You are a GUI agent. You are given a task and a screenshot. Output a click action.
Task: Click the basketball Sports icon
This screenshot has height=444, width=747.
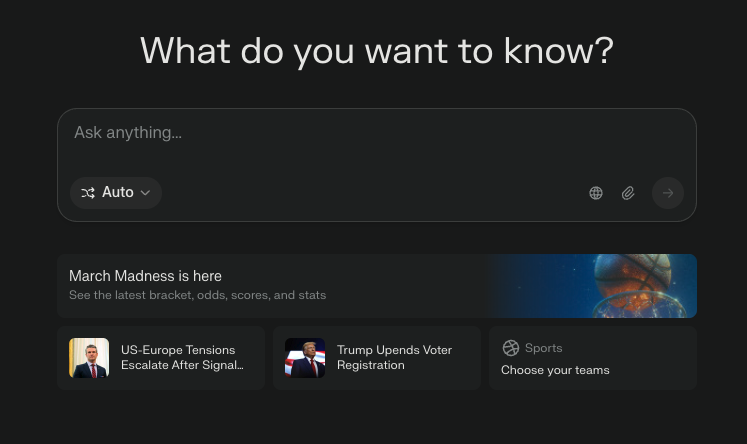tap(510, 348)
